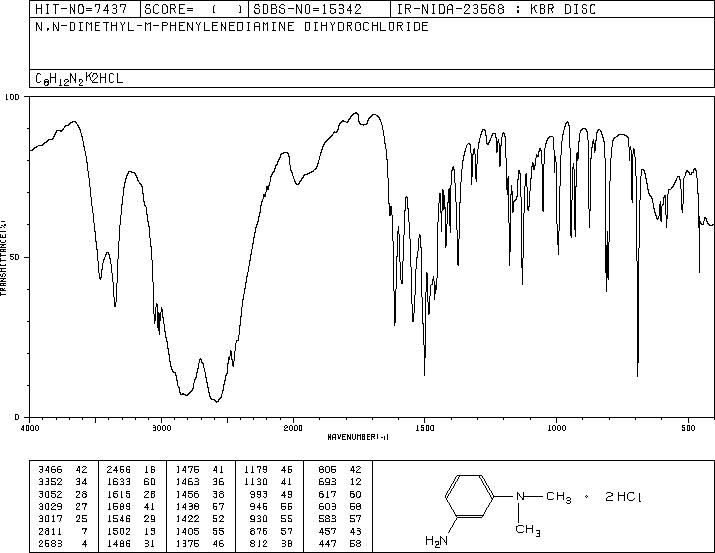Screen dimensions: 715x553
Task: Click the deepest broad trough near 2683
Action: (217, 400)
